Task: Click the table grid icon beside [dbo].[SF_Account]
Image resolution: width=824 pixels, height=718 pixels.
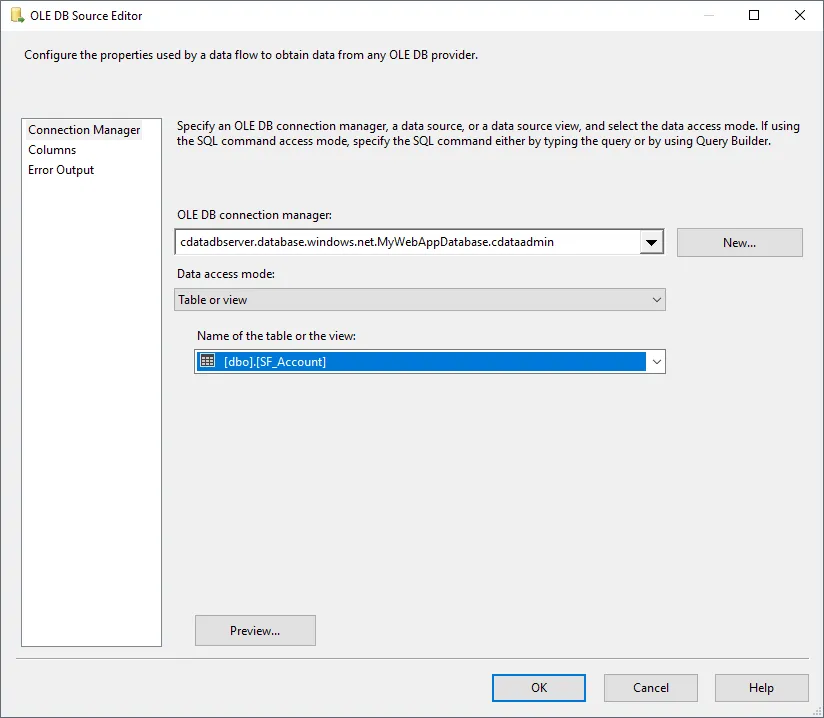Action: point(206,361)
